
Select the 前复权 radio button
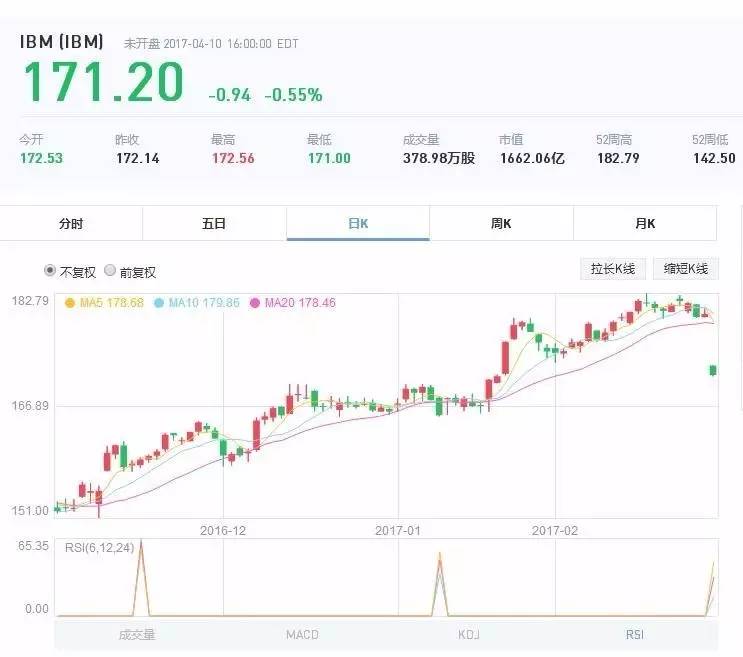(x=110, y=270)
